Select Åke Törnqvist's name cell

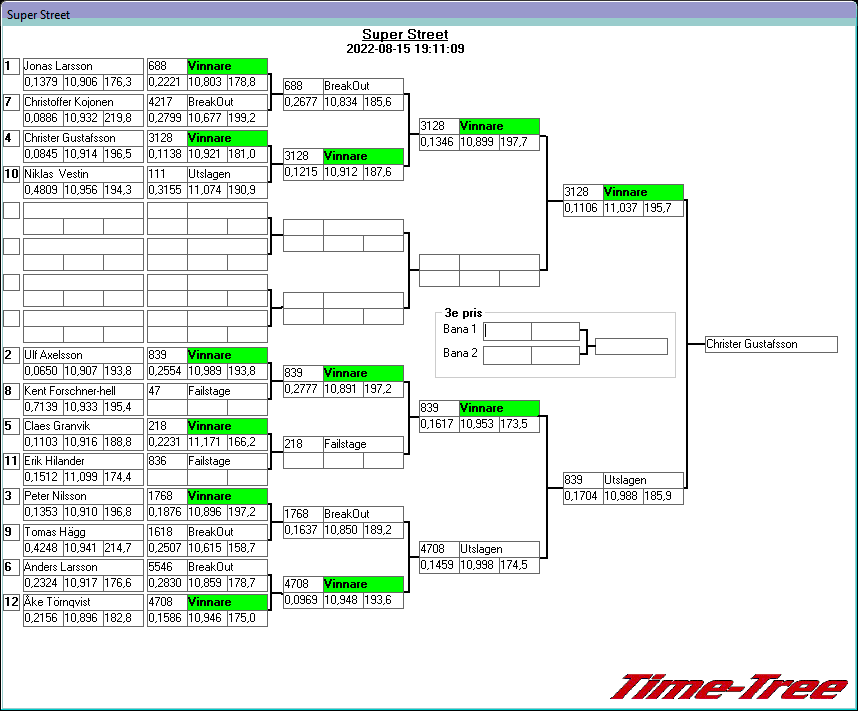[83, 602]
